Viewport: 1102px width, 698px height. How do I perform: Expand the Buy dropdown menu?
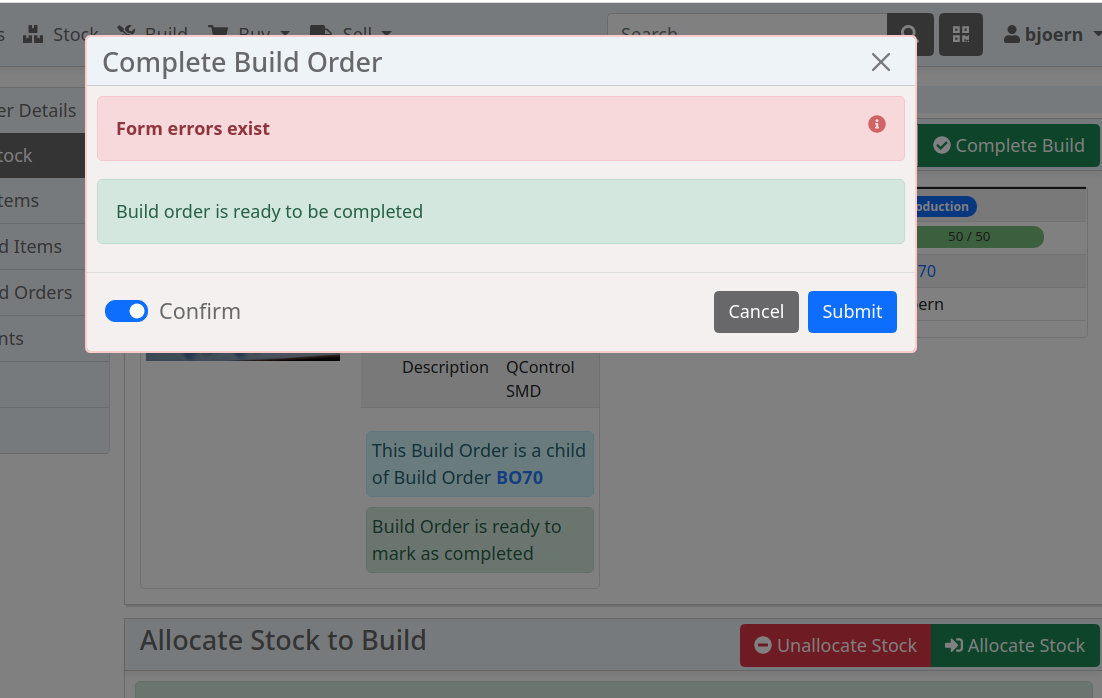[x=284, y=33]
